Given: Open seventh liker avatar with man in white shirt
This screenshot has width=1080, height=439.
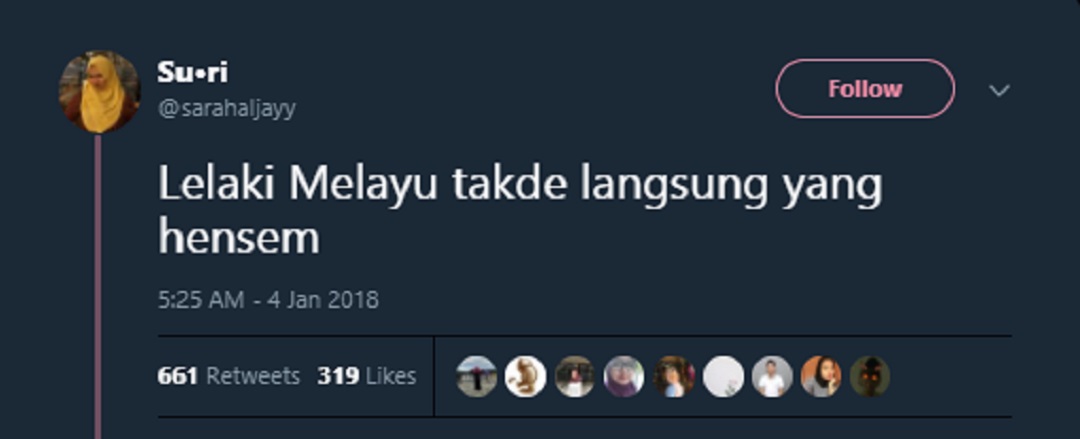Looking at the screenshot, I should pyautogui.click(x=772, y=376).
